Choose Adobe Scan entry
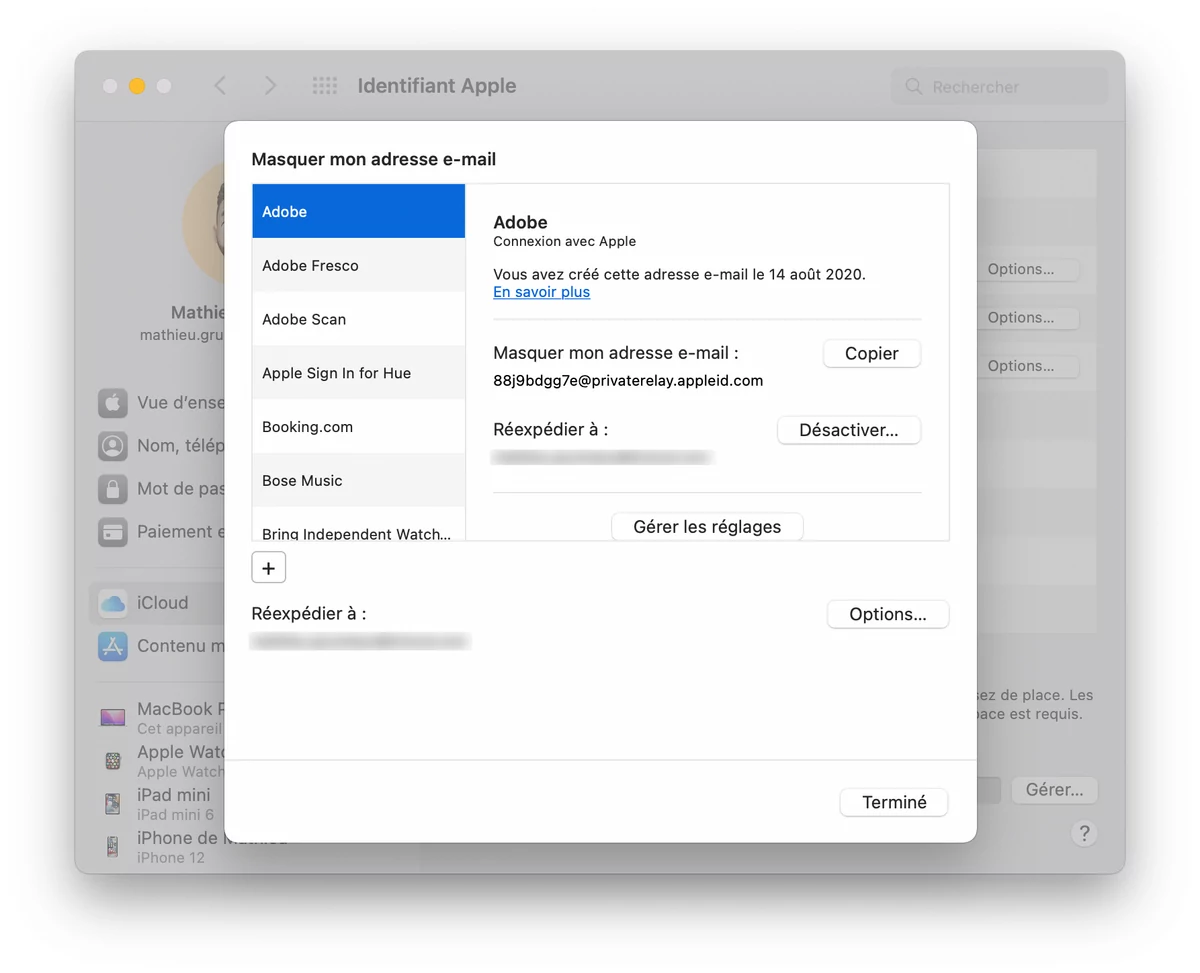Screen dimensions: 1200x973 358,319
